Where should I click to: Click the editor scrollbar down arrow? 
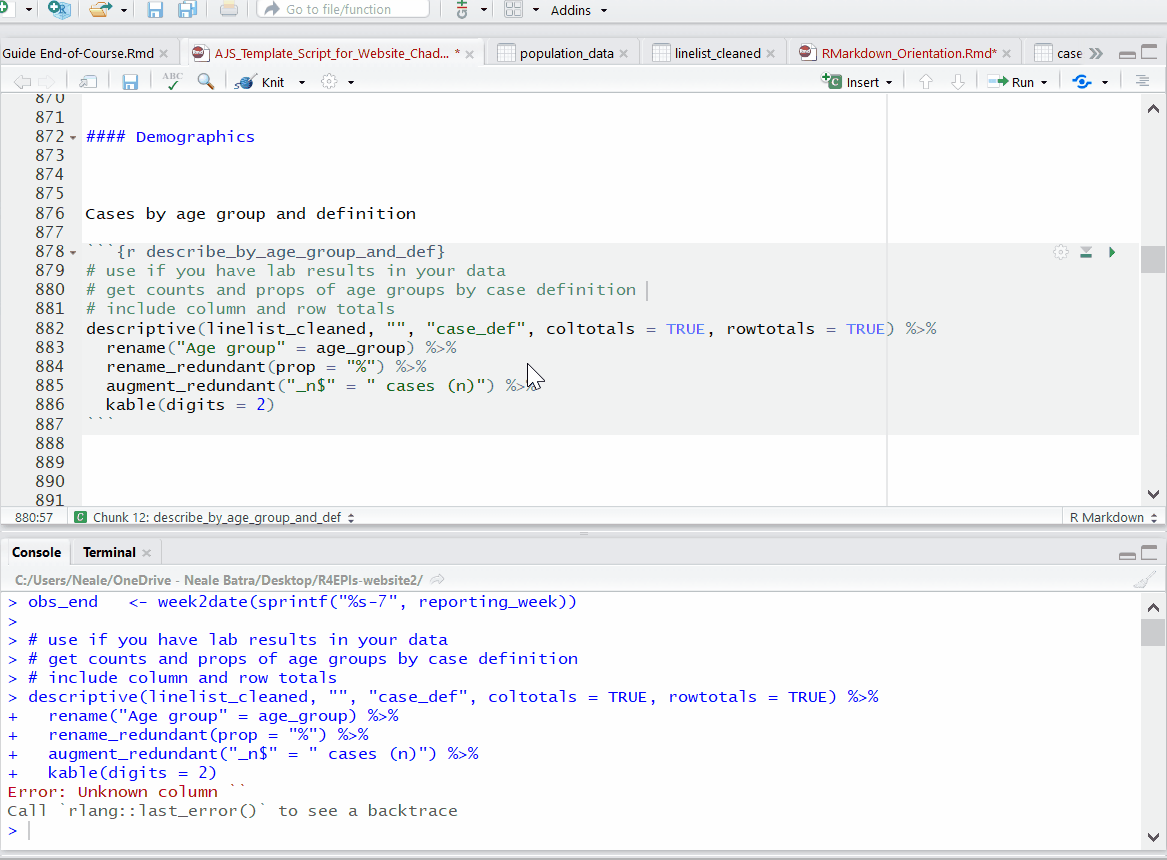point(1153,494)
